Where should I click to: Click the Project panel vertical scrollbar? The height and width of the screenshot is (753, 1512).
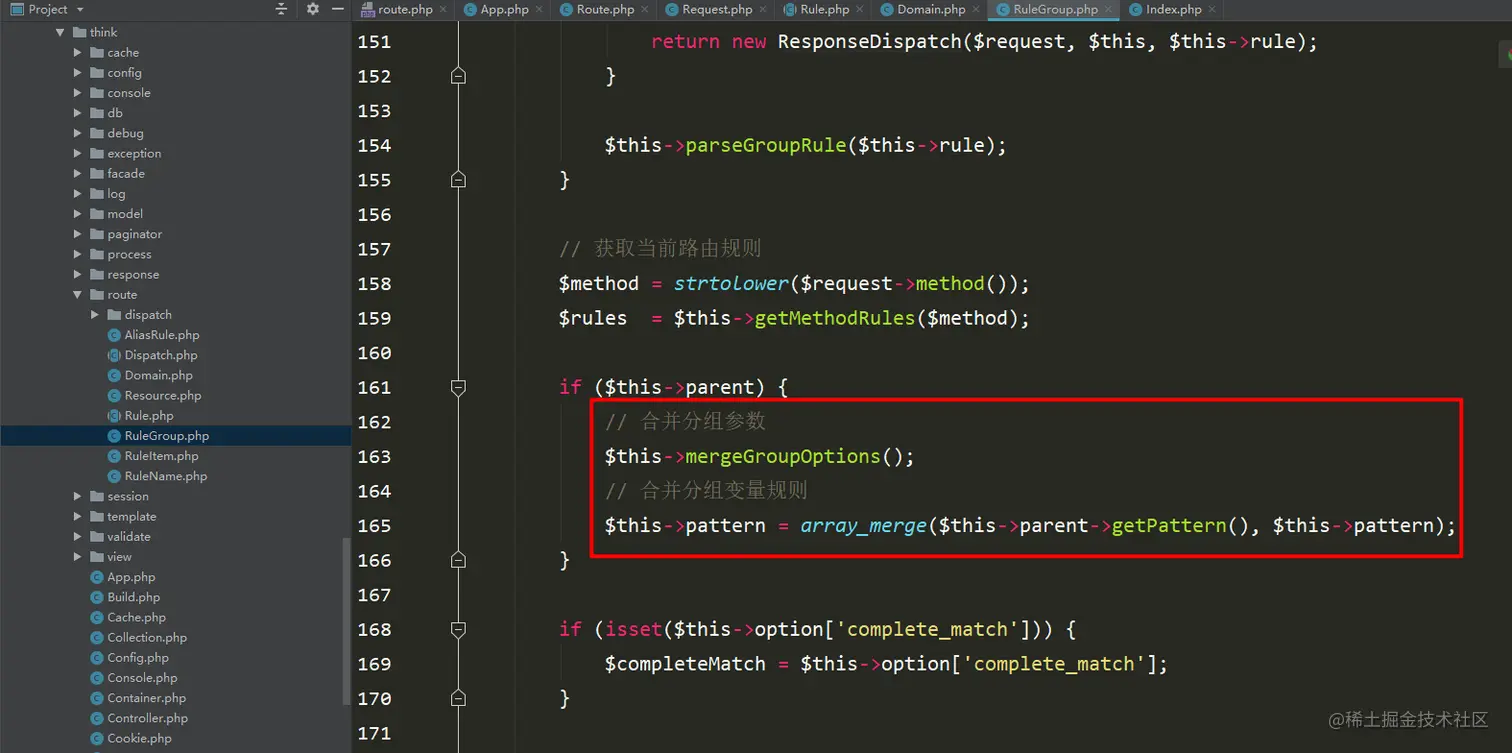point(347,620)
